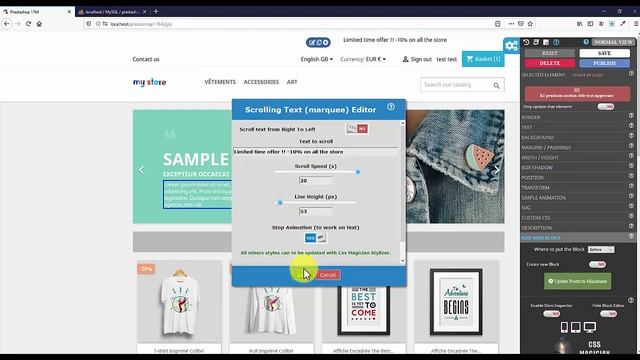This screenshot has width=640, height=360.
Task: Switch to the Prestashop browser tab
Action: click(37, 12)
